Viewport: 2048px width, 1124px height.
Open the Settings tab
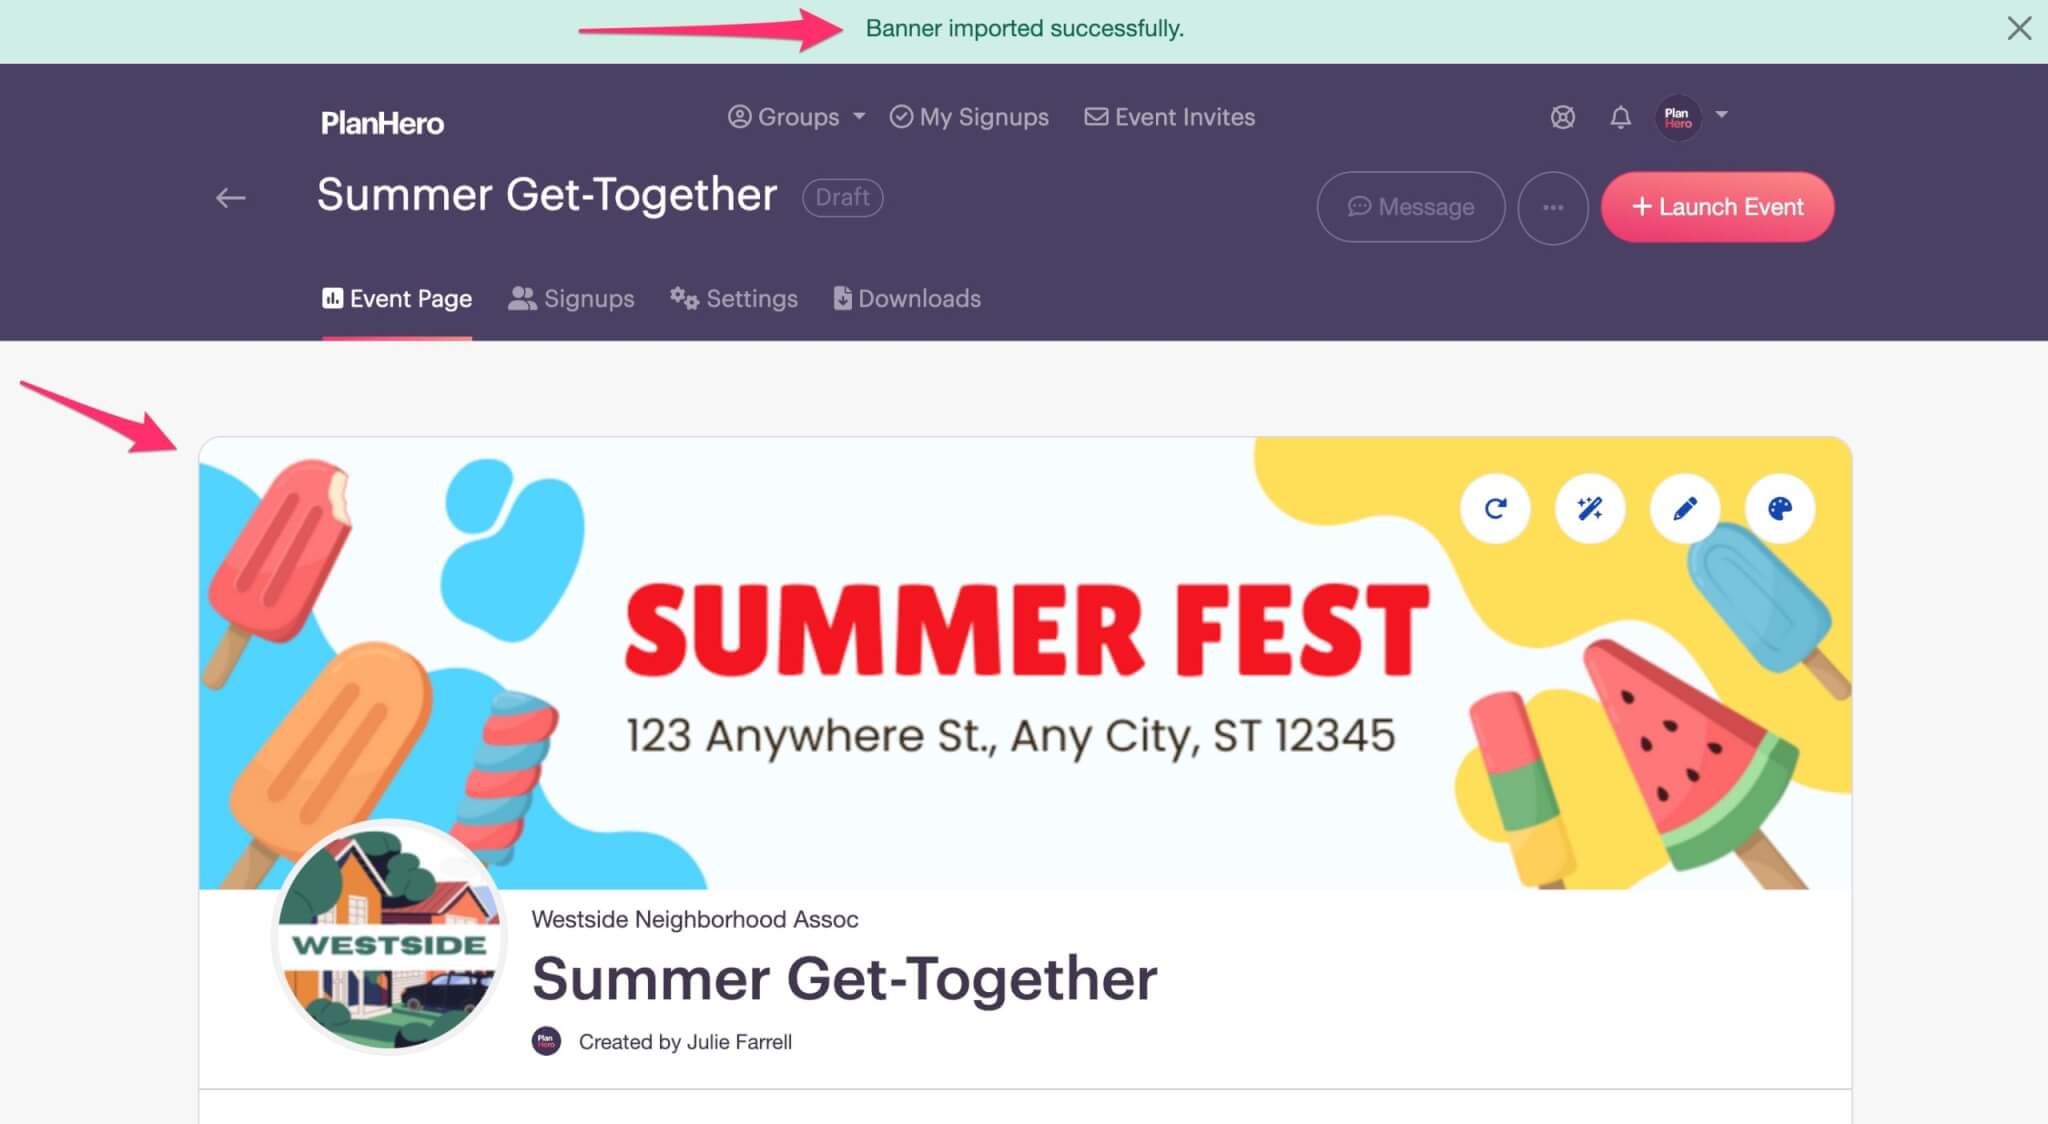tap(733, 298)
